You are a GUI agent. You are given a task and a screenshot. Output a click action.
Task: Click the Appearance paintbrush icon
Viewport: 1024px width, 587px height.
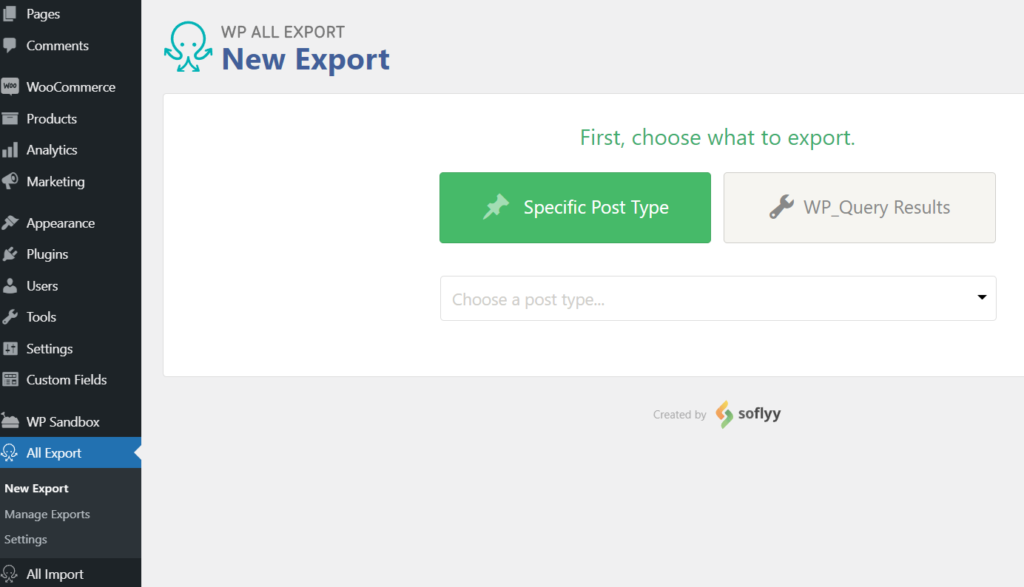point(10,223)
